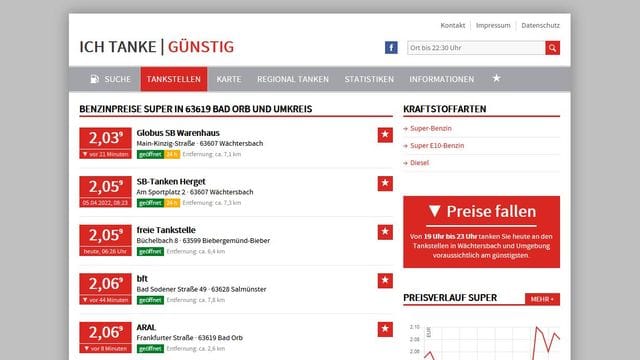Open INFORMATIONEN menu item
Viewport: 640px width, 360px height.
click(x=442, y=79)
